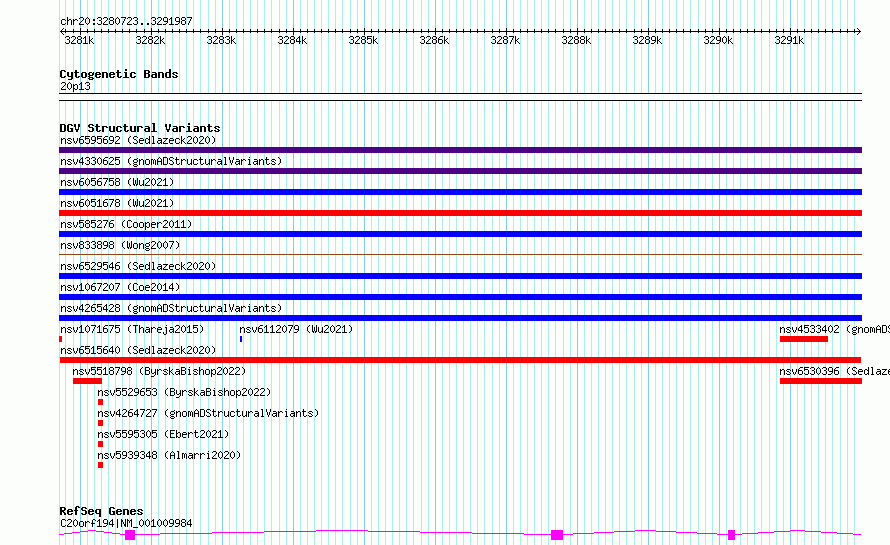Viewport: 890px width, 545px height.
Task: Select the blue bar under nsv6056758
Action: pyautogui.click(x=460, y=192)
